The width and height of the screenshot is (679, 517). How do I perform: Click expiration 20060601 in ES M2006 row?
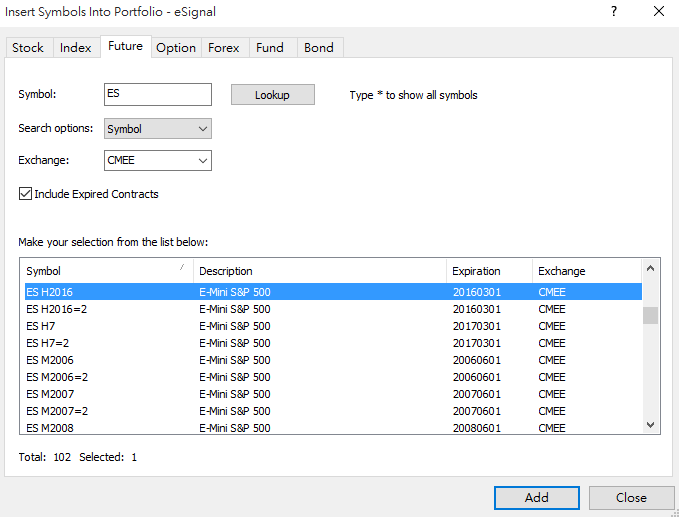tap(477, 360)
